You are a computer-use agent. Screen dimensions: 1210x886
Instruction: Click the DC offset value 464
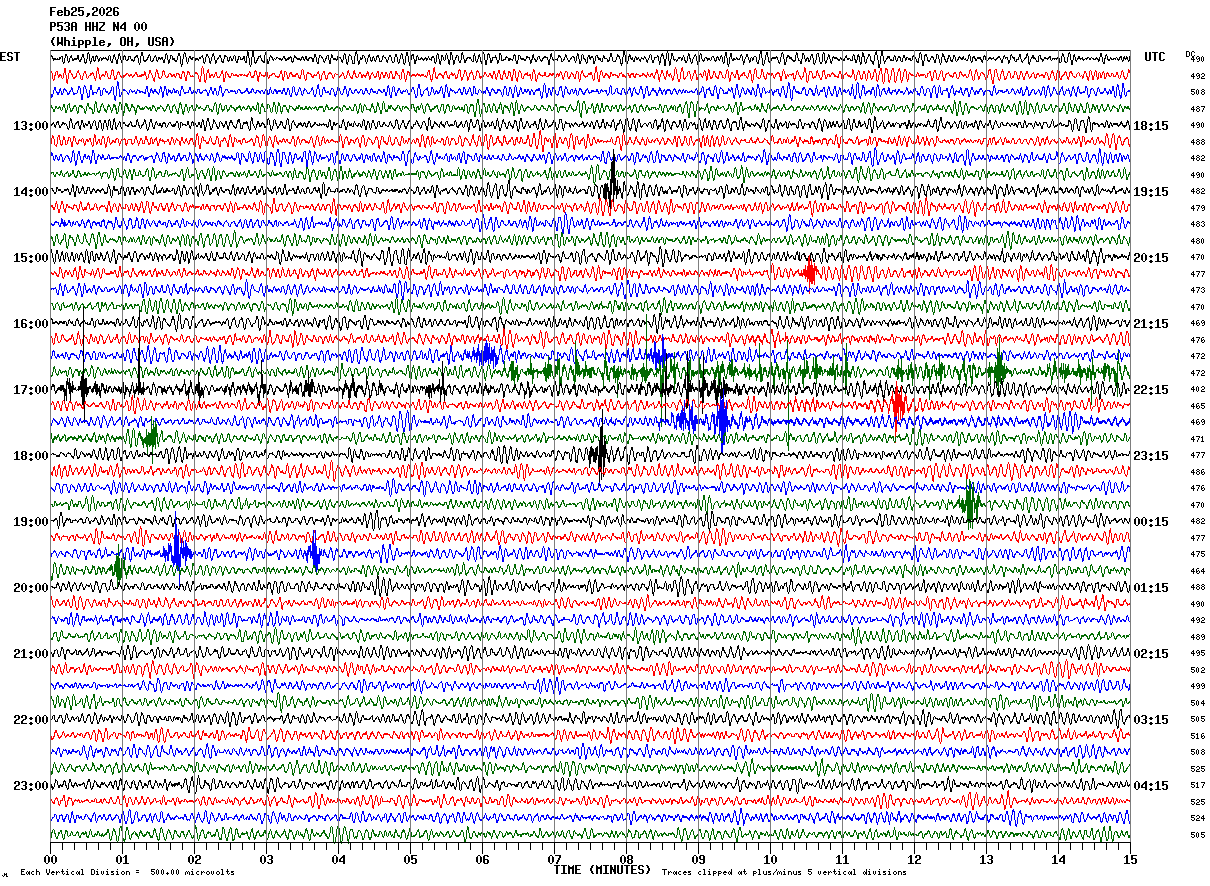tap(1197, 571)
